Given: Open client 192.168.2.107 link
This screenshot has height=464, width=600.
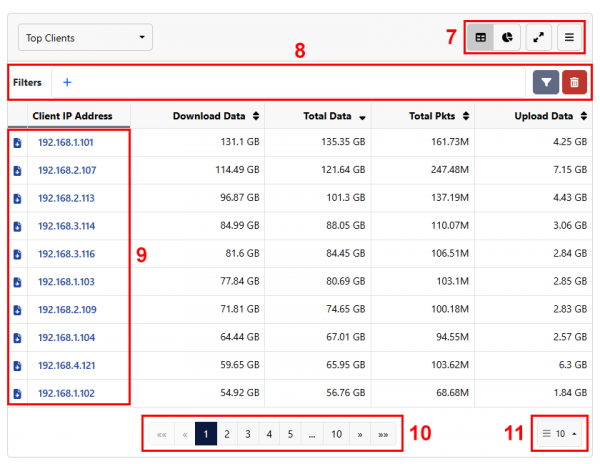Looking at the screenshot, I should [x=67, y=170].
